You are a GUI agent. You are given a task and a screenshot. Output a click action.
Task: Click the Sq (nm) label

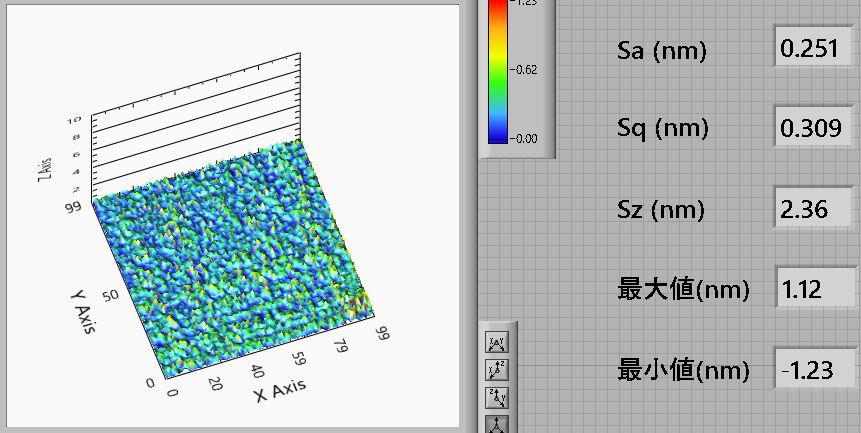pos(662,129)
